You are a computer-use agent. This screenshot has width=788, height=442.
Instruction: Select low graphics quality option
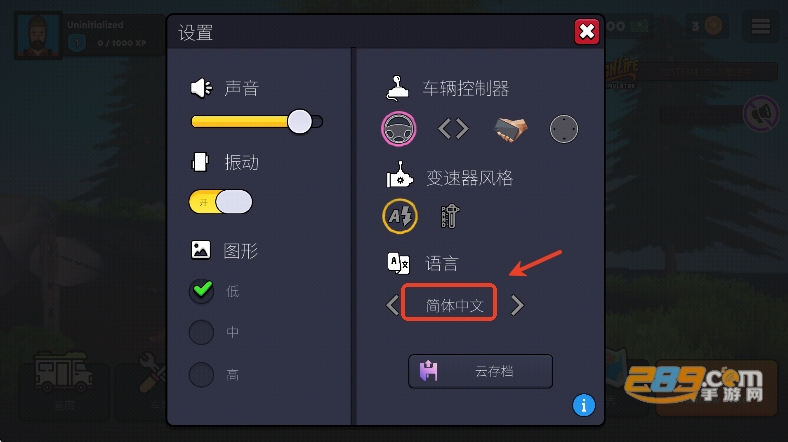coord(202,291)
